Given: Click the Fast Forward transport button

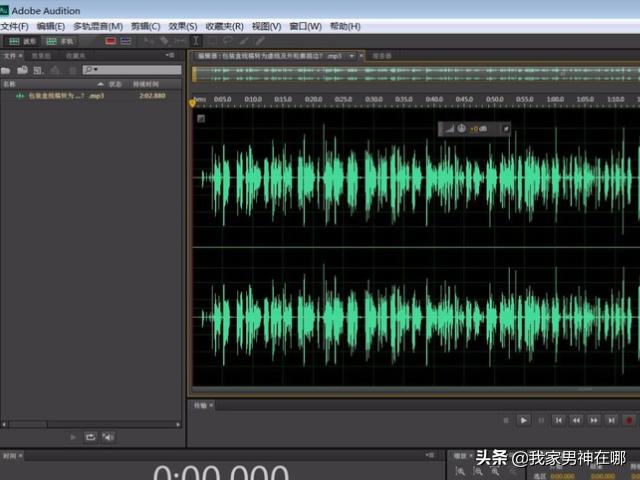Looking at the screenshot, I should [594, 420].
